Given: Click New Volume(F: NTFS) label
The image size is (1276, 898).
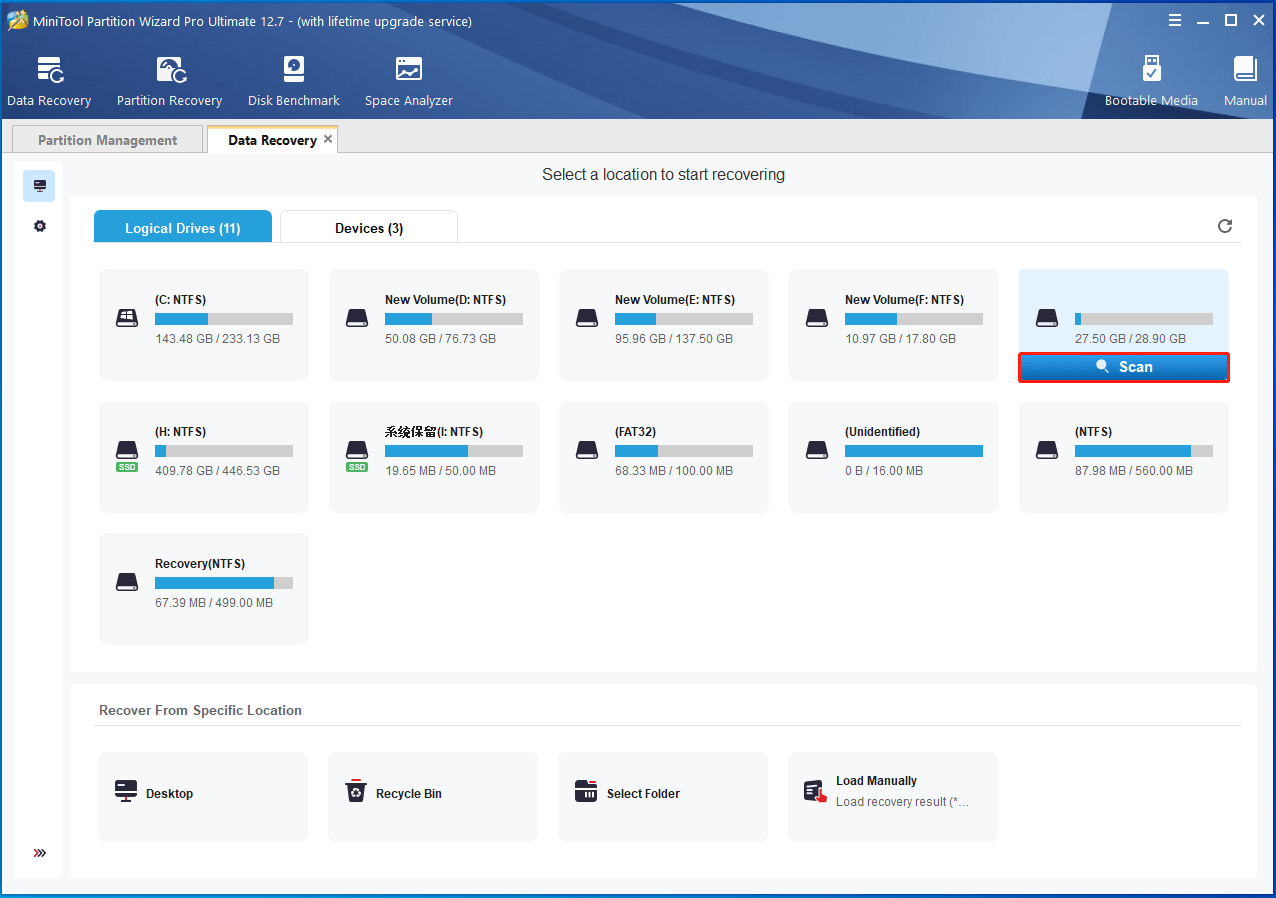Looking at the screenshot, I should click(x=904, y=299).
